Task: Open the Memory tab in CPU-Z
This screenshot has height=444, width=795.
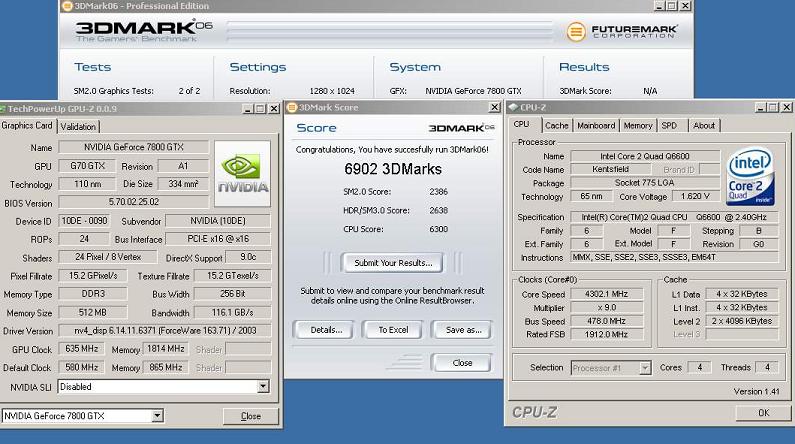Action: pyautogui.click(x=638, y=125)
